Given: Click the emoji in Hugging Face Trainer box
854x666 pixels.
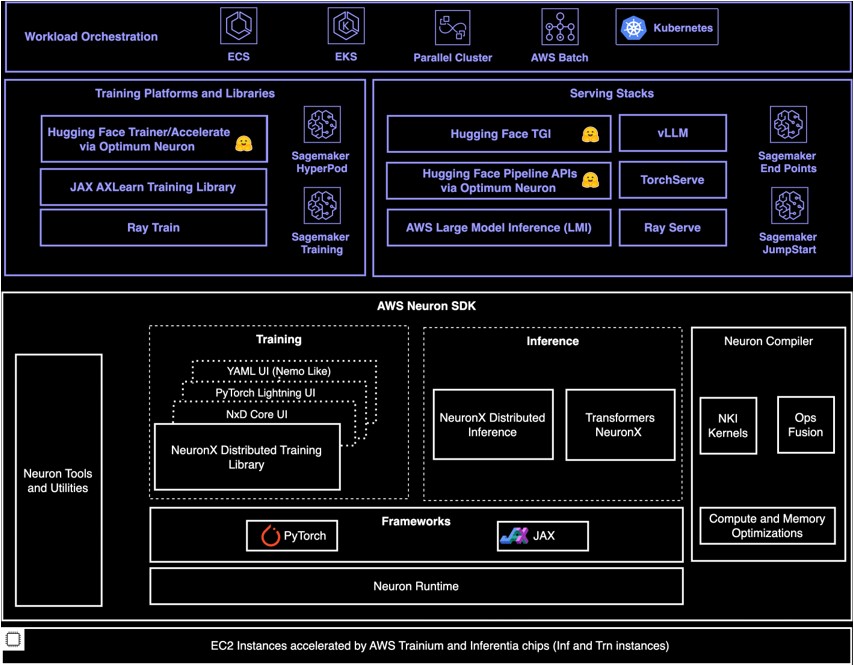Looking at the screenshot, I should pyautogui.click(x=243, y=144).
